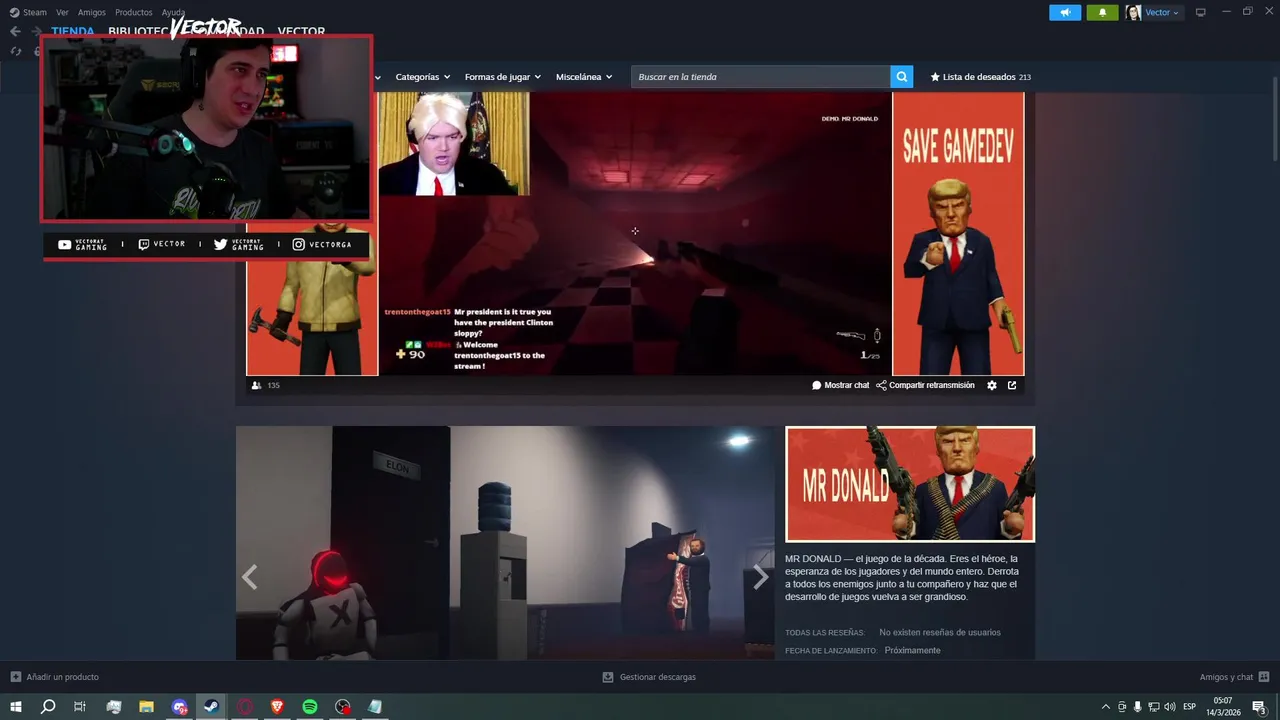1280x720 pixels.
Task: Switch to Big Picture mode icon
Action: (x=1201, y=12)
